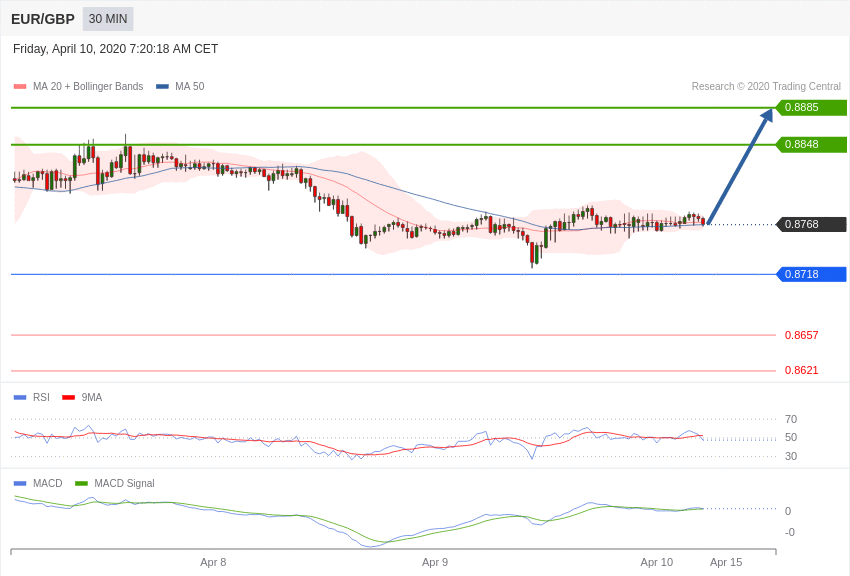This screenshot has width=850, height=576.
Task: Click the Apr 8 date axis label
Action: pyautogui.click(x=213, y=562)
